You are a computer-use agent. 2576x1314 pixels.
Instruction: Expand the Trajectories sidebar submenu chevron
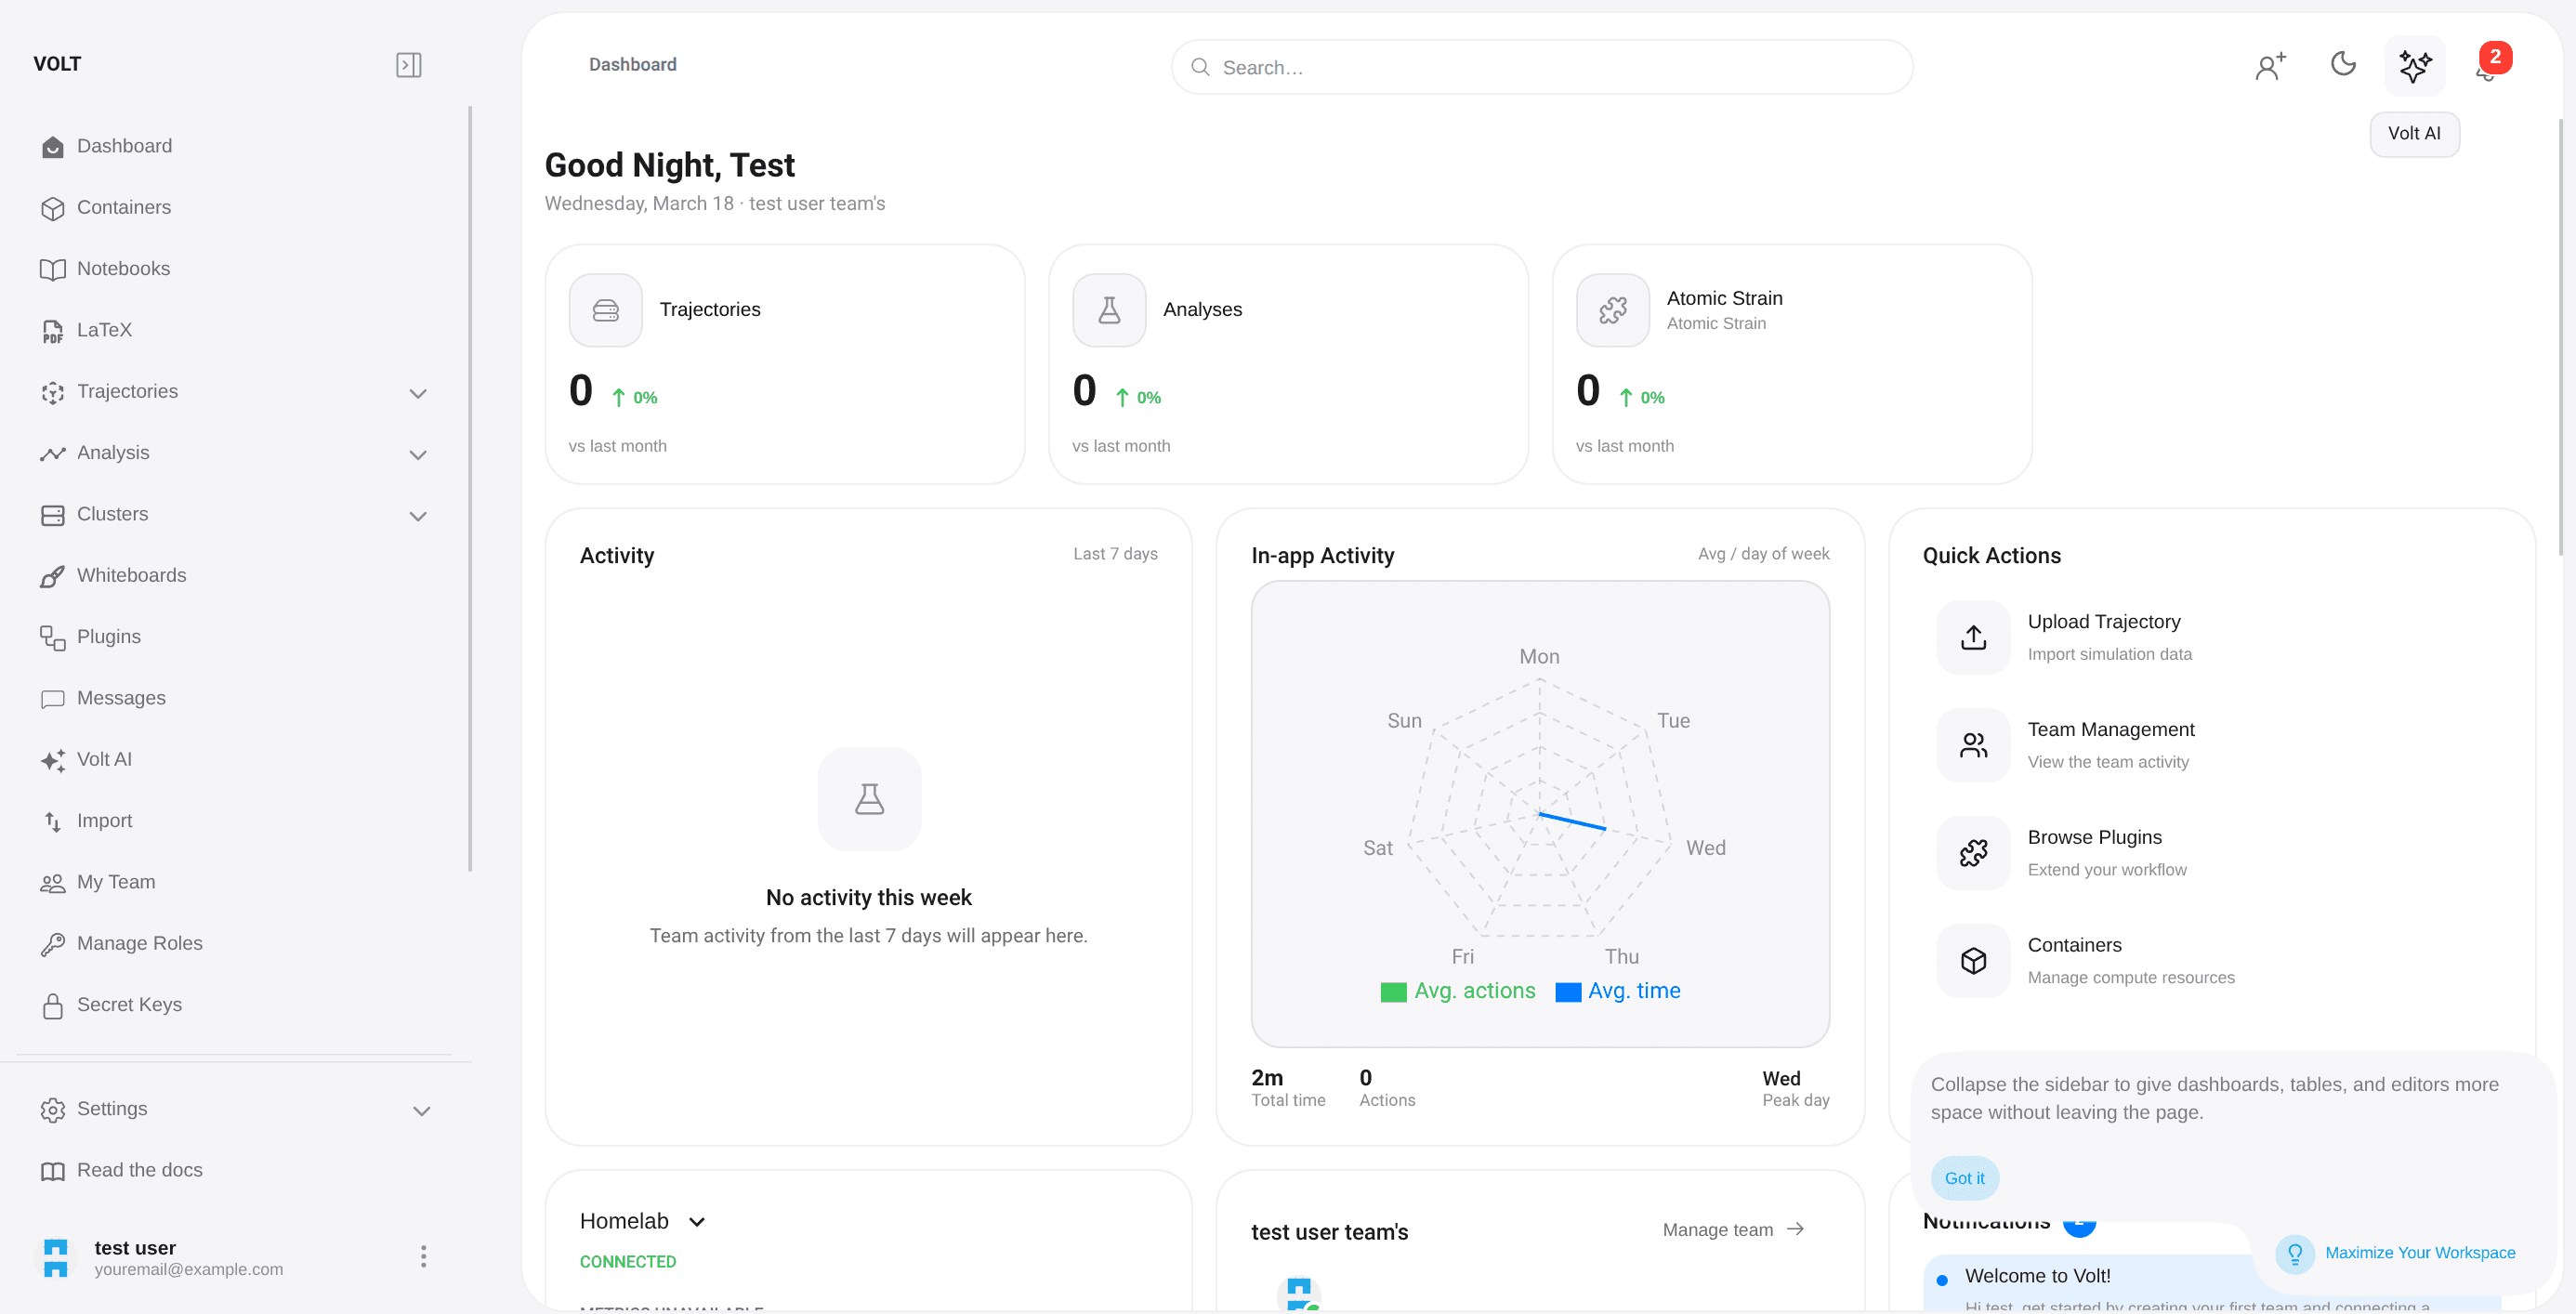pos(418,394)
